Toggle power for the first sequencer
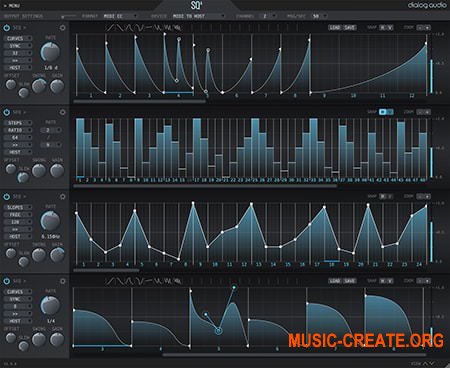The width and height of the screenshot is (450, 368). (7, 28)
